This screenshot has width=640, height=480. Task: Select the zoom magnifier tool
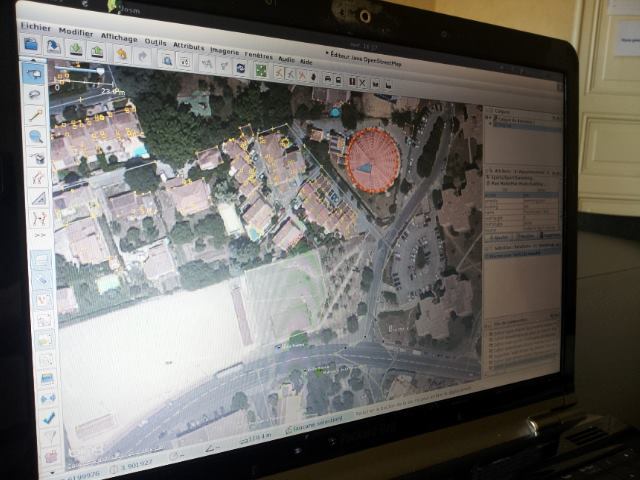pos(36,136)
